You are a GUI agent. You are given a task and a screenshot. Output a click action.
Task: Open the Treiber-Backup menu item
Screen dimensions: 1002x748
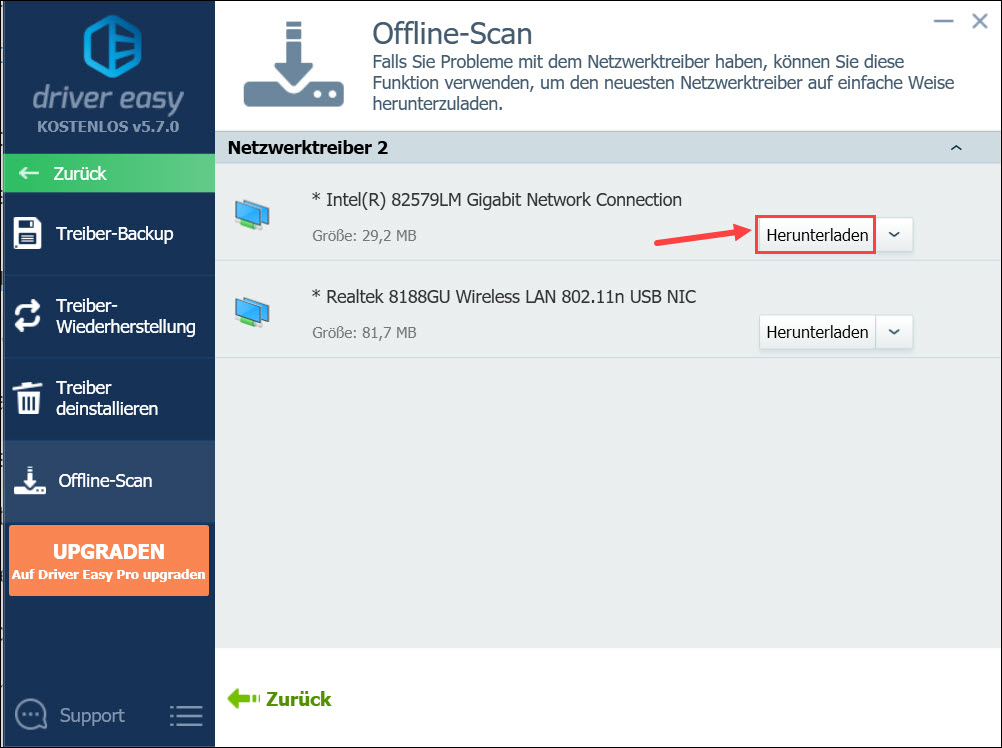pos(109,234)
